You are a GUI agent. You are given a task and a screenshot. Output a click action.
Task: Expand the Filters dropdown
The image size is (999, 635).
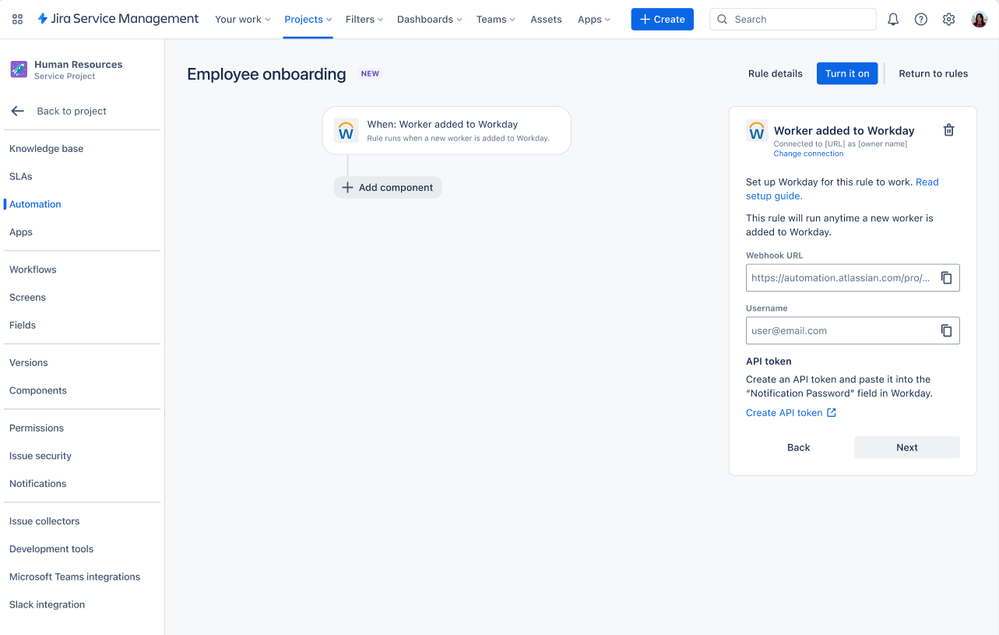[x=363, y=18]
